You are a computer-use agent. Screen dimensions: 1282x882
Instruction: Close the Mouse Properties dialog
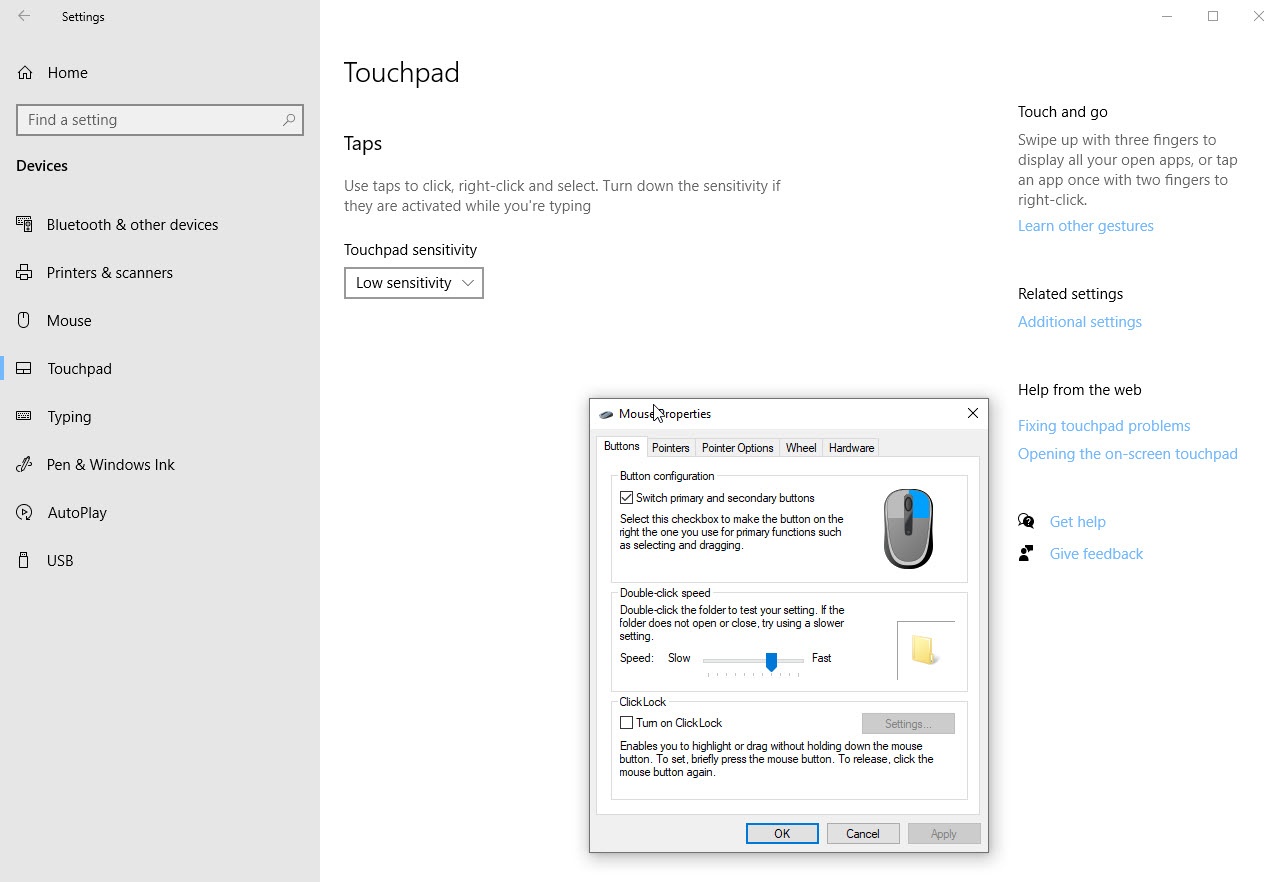pyautogui.click(x=973, y=413)
